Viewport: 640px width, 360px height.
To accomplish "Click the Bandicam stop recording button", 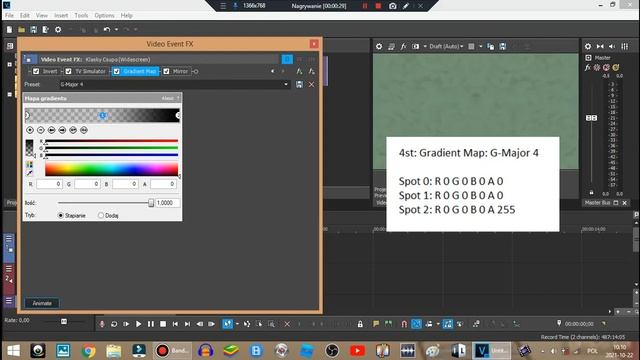I will click(x=378, y=6).
